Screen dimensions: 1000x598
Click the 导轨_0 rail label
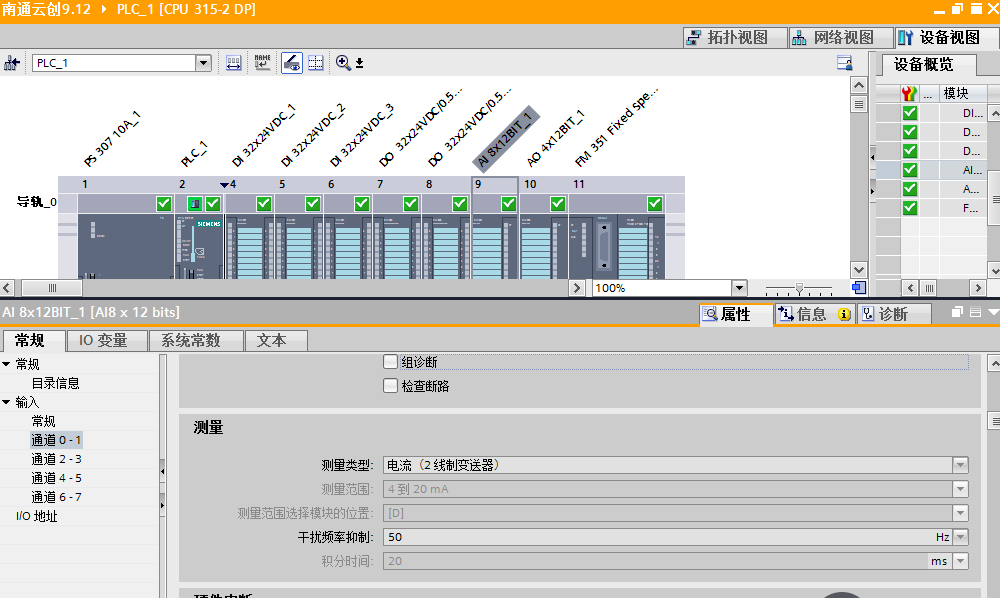pos(36,202)
